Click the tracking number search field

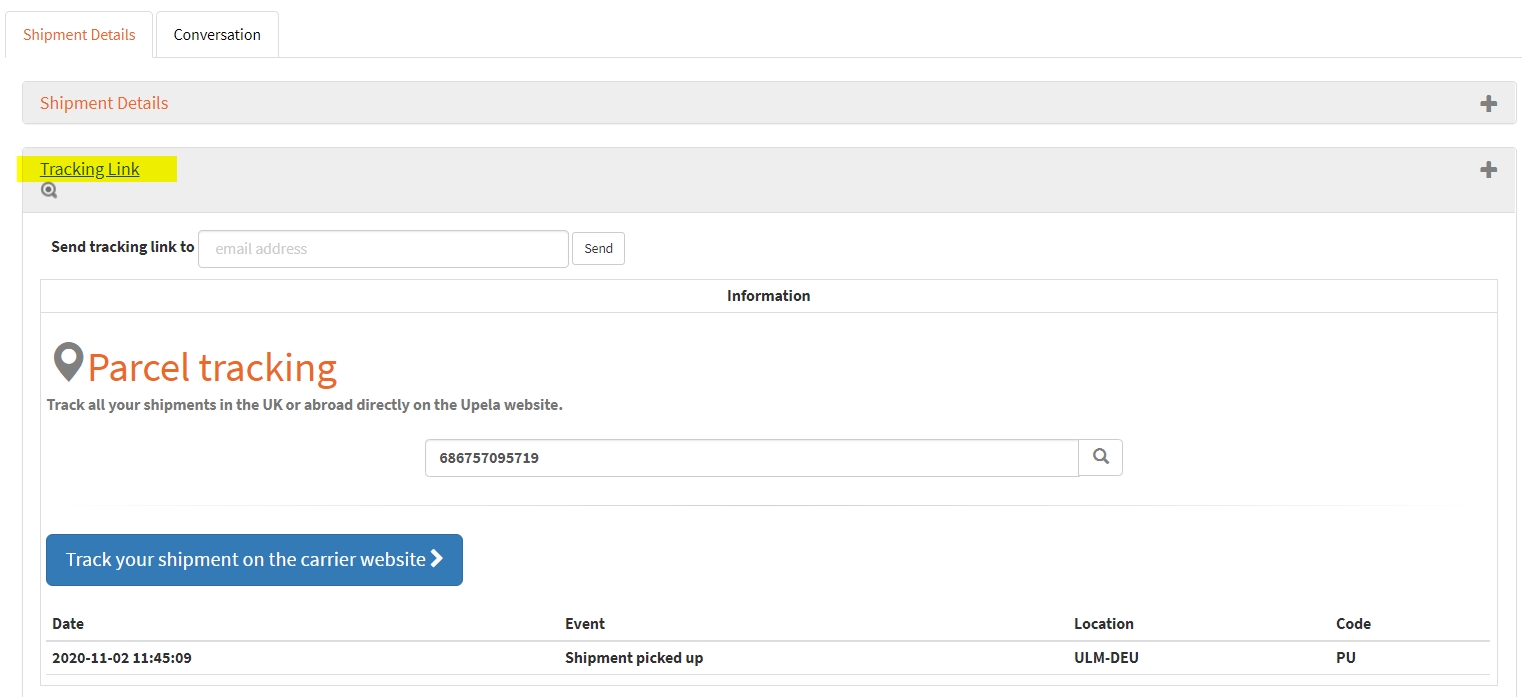pos(751,458)
